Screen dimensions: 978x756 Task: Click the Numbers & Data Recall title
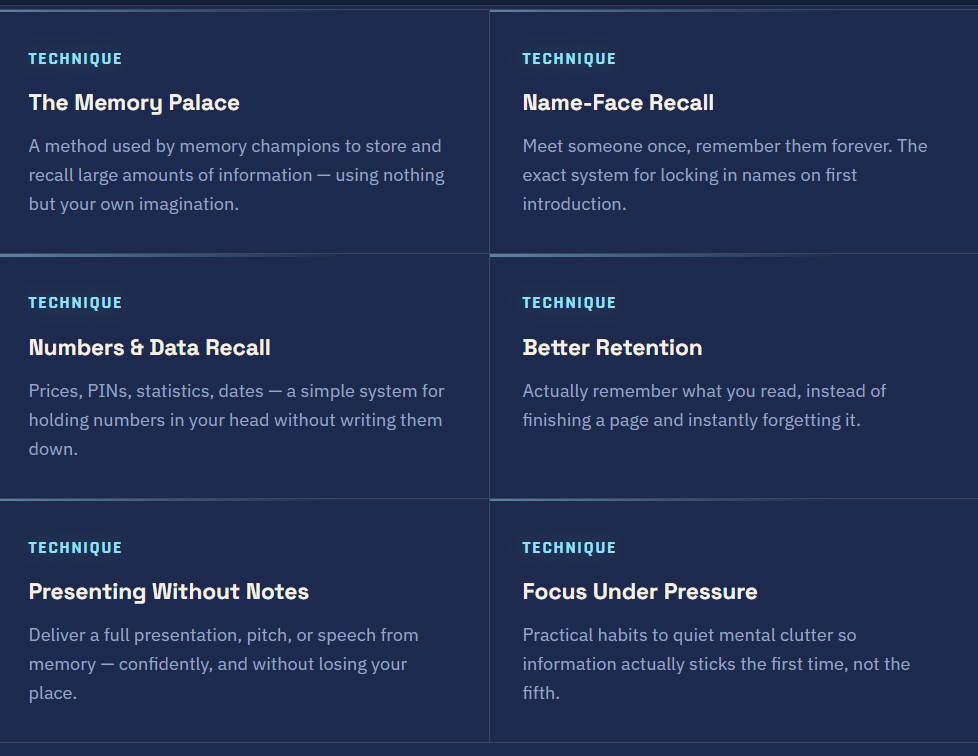[x=150, y=347]
